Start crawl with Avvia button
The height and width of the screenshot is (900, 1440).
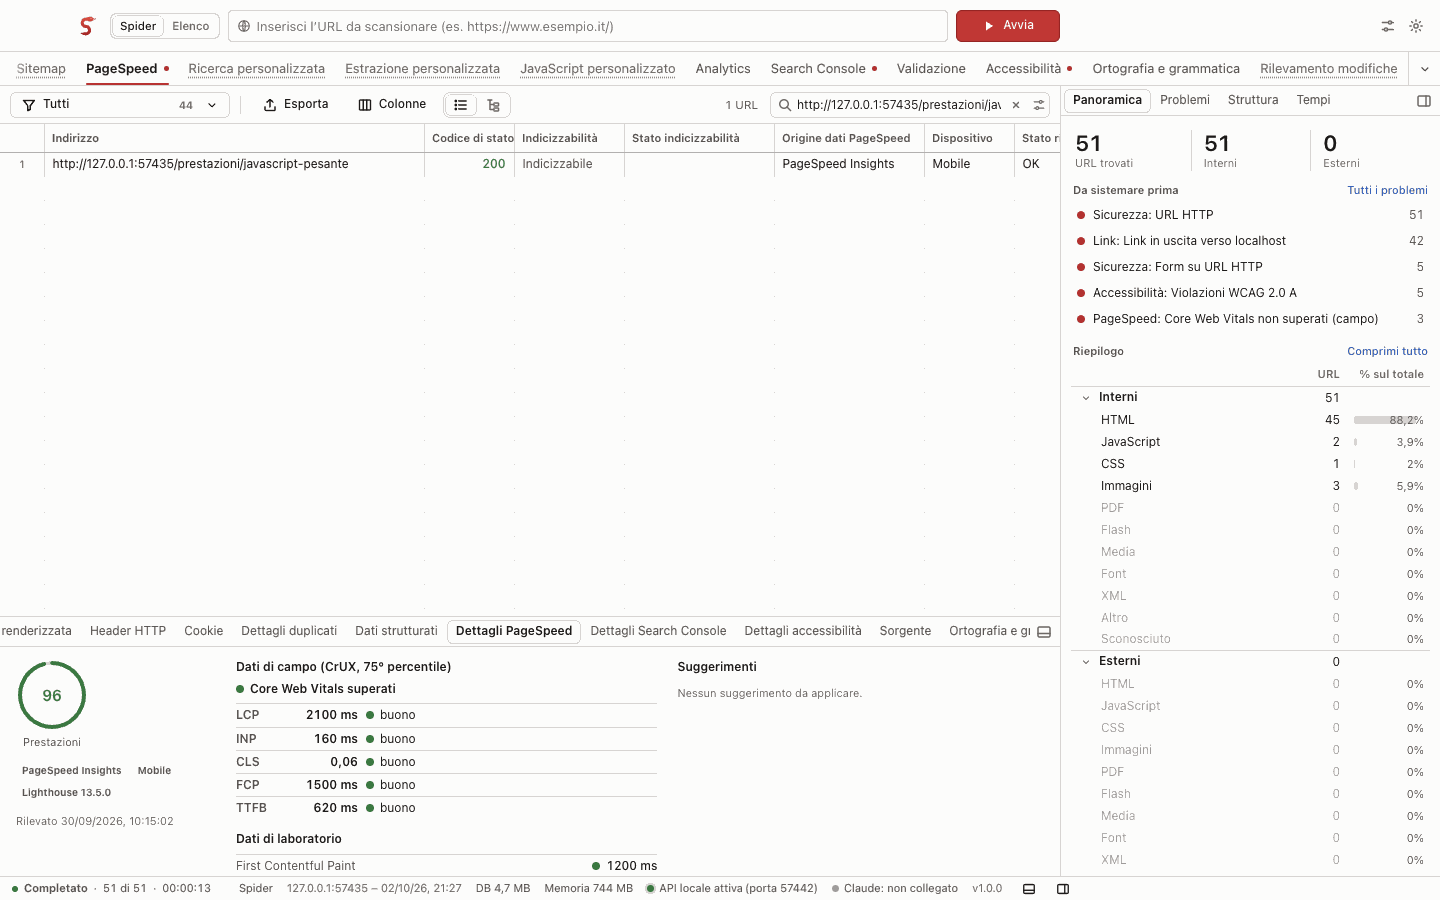[x=1007, y=26]
